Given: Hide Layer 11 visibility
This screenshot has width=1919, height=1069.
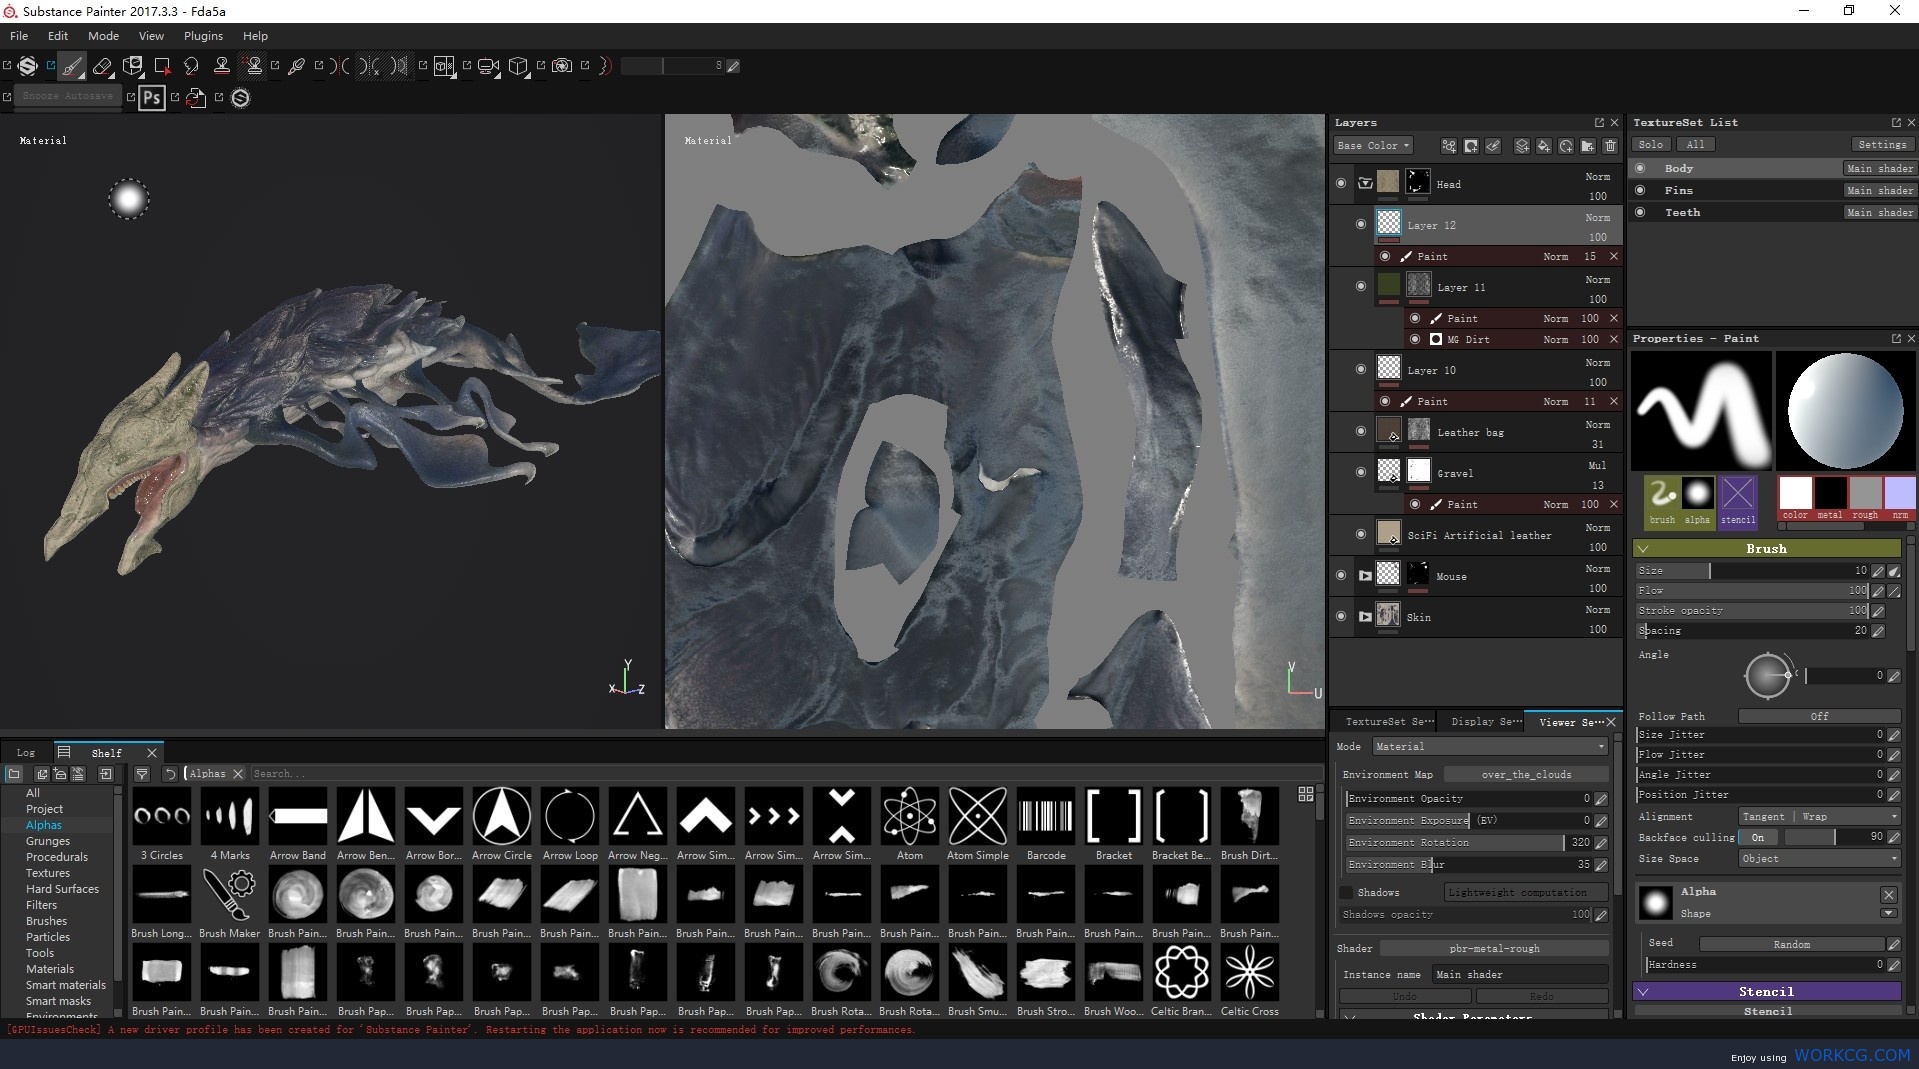Looking at the screenshot, I should 1360,287.
